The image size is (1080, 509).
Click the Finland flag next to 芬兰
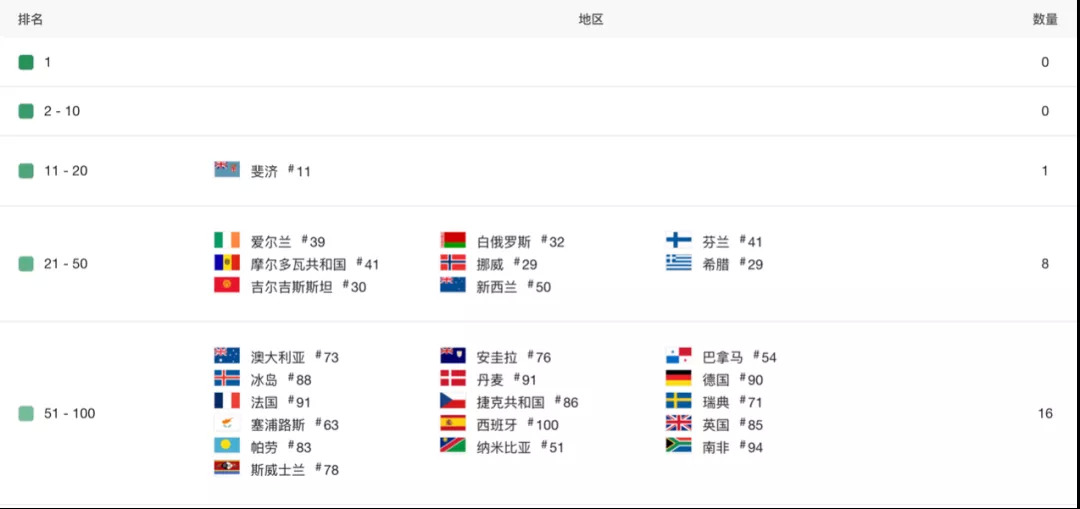click(x=679, y=241)
